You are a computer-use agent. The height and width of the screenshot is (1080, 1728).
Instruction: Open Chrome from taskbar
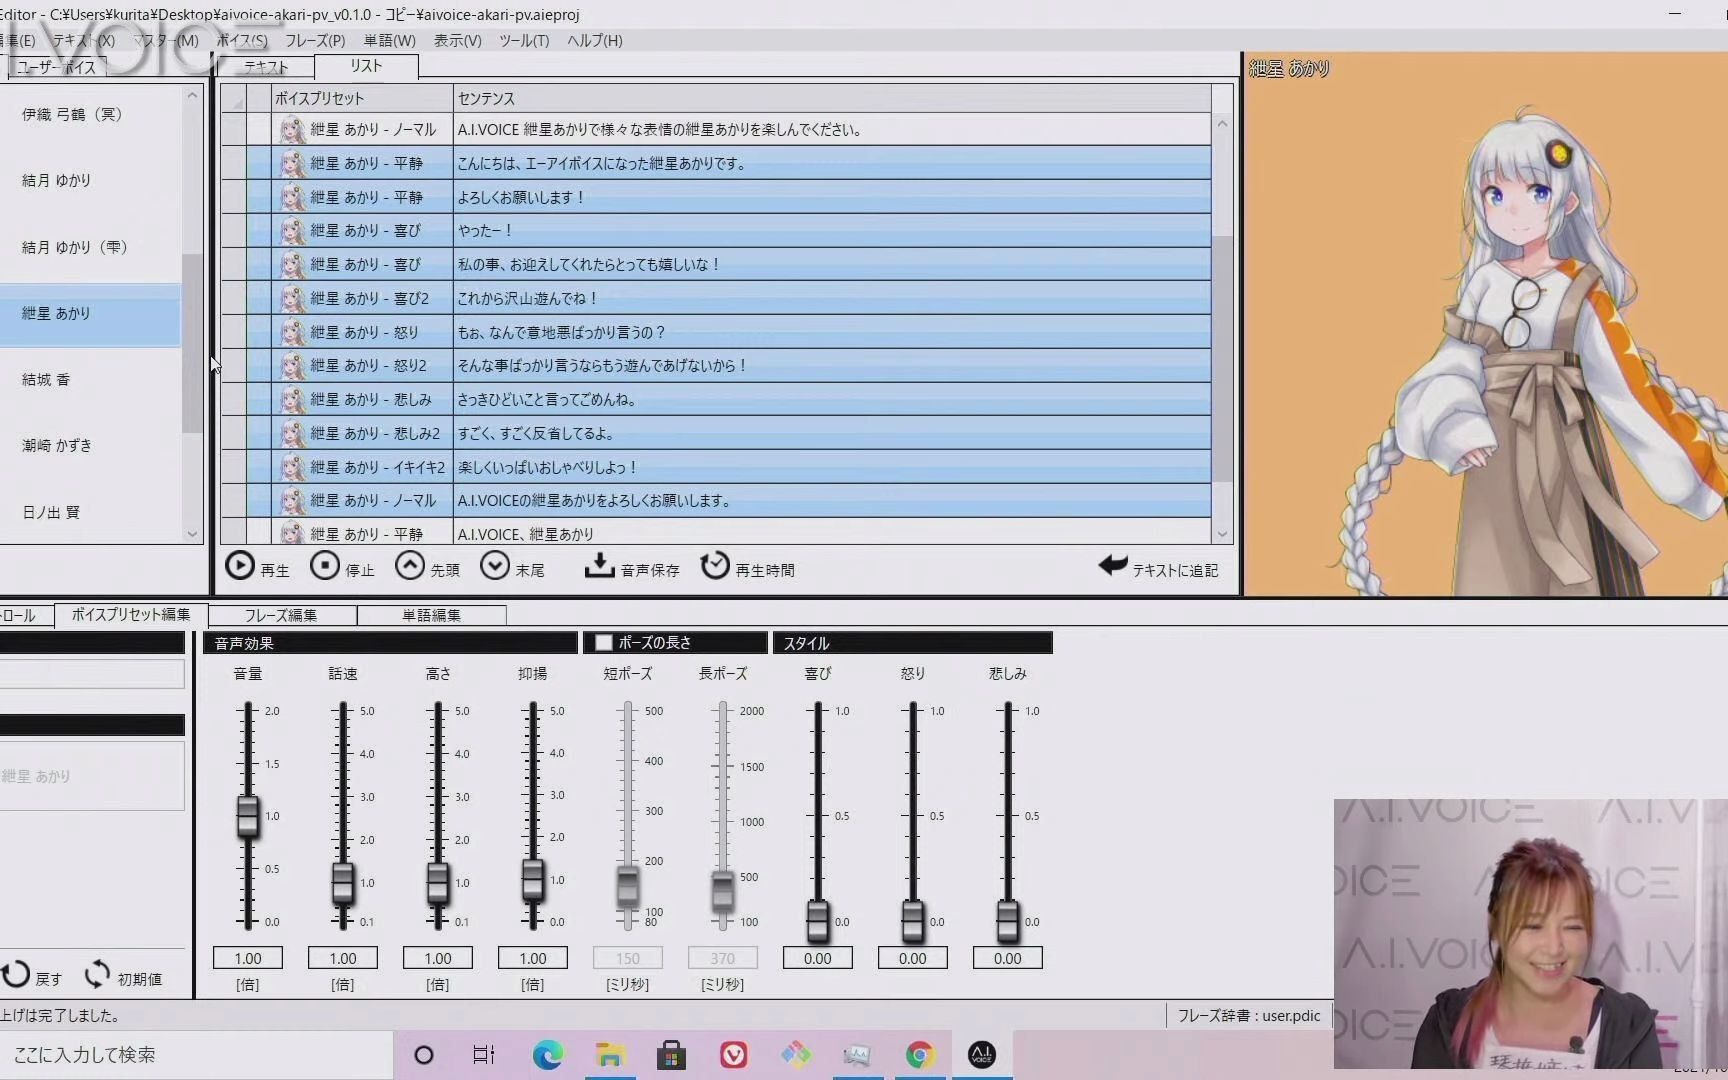coord(920,1055)
